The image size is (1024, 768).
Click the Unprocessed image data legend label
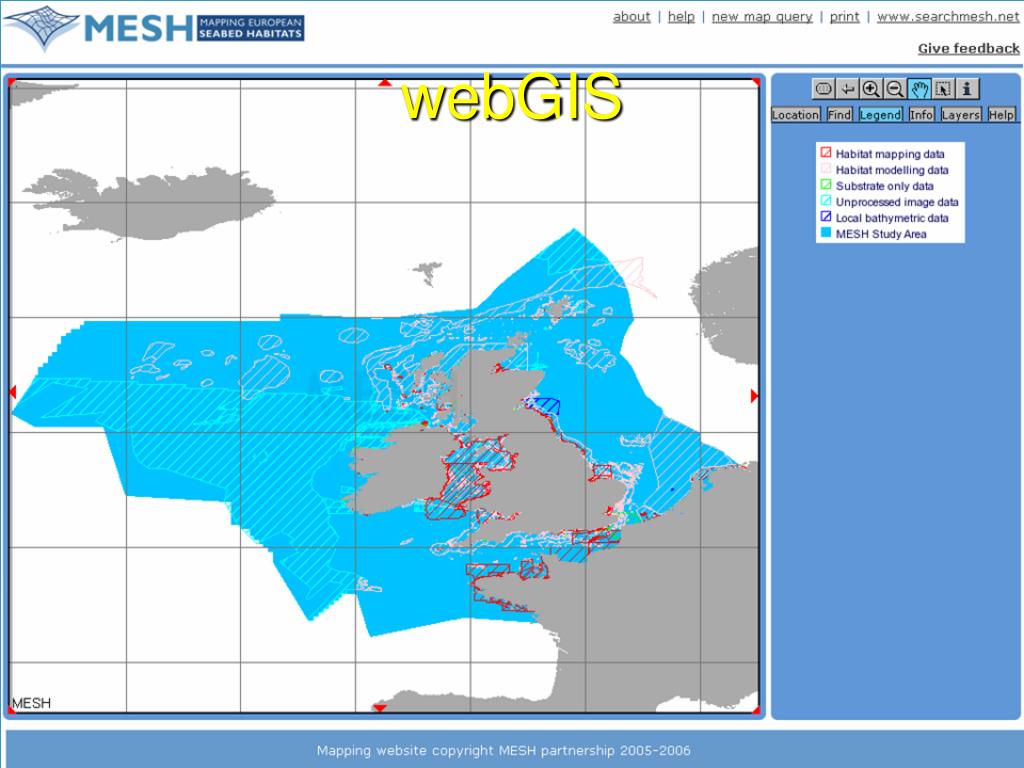pyautogui.click(x=897, y=202)
